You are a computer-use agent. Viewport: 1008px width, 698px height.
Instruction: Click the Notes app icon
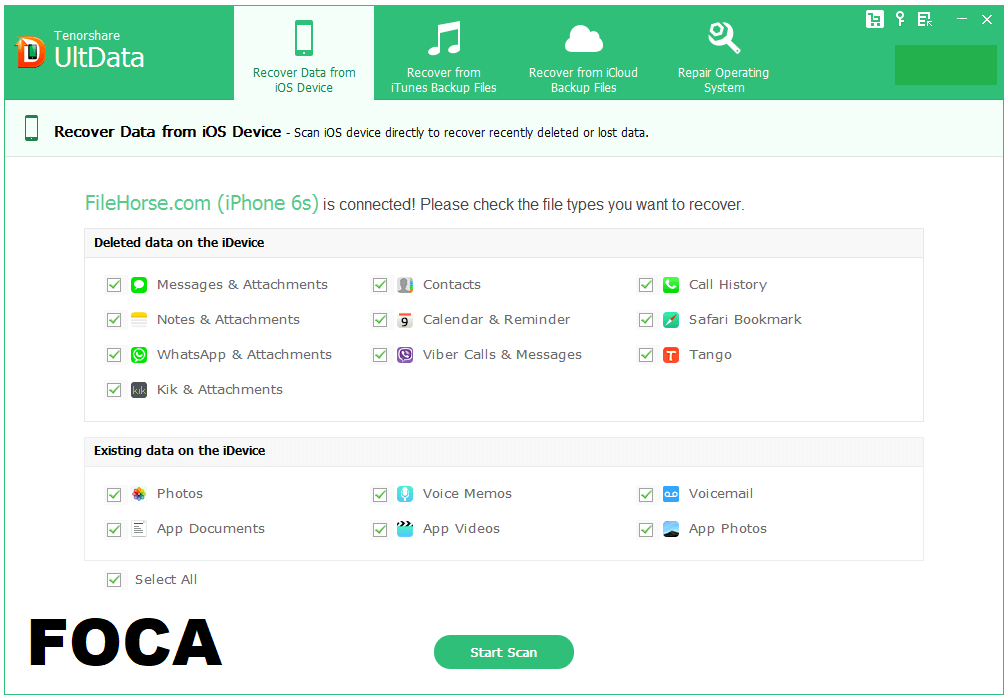point(139,319)
